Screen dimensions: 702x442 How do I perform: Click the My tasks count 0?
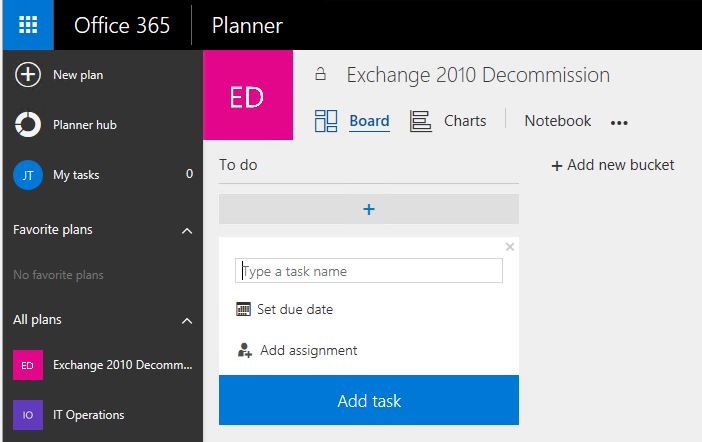coord(189,174)
